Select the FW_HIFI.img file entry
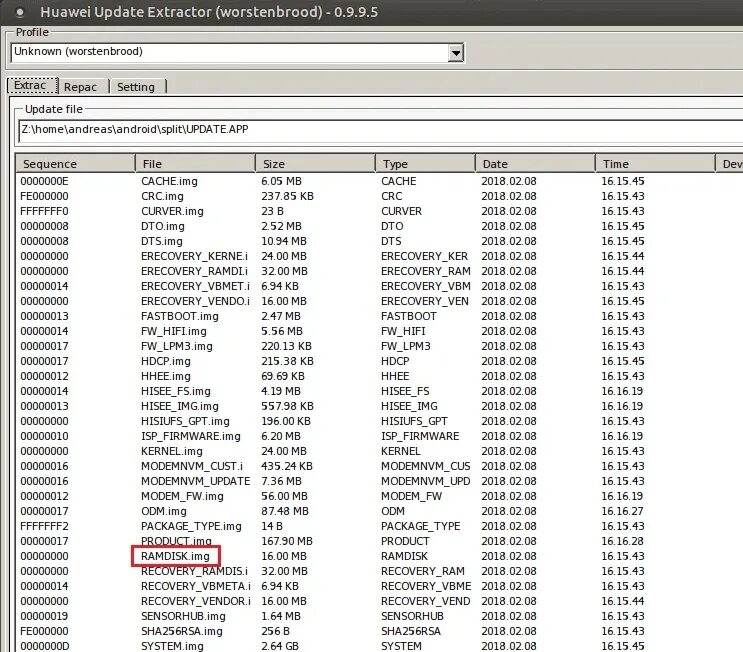 click(x=173, y=331)
